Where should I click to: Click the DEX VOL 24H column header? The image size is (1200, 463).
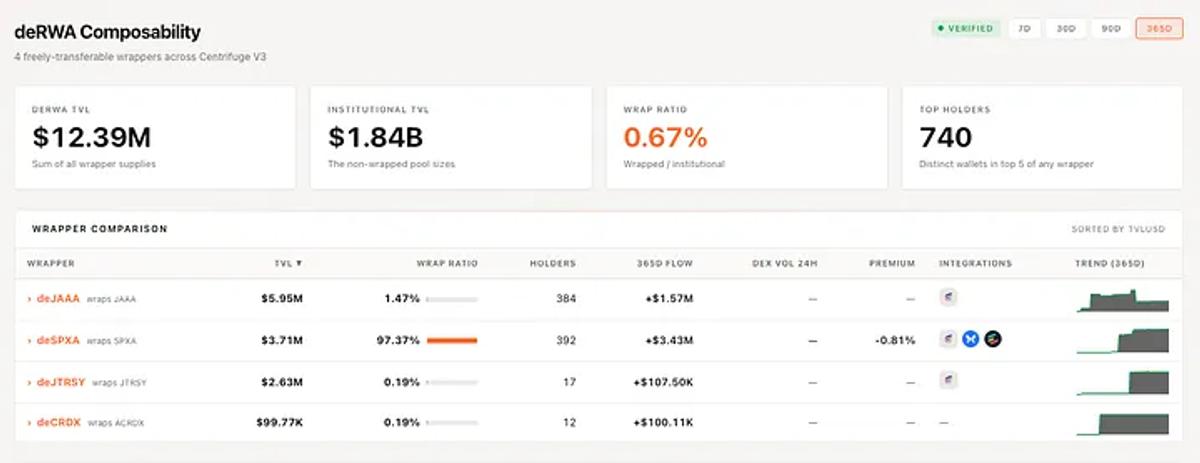point(784,264)
